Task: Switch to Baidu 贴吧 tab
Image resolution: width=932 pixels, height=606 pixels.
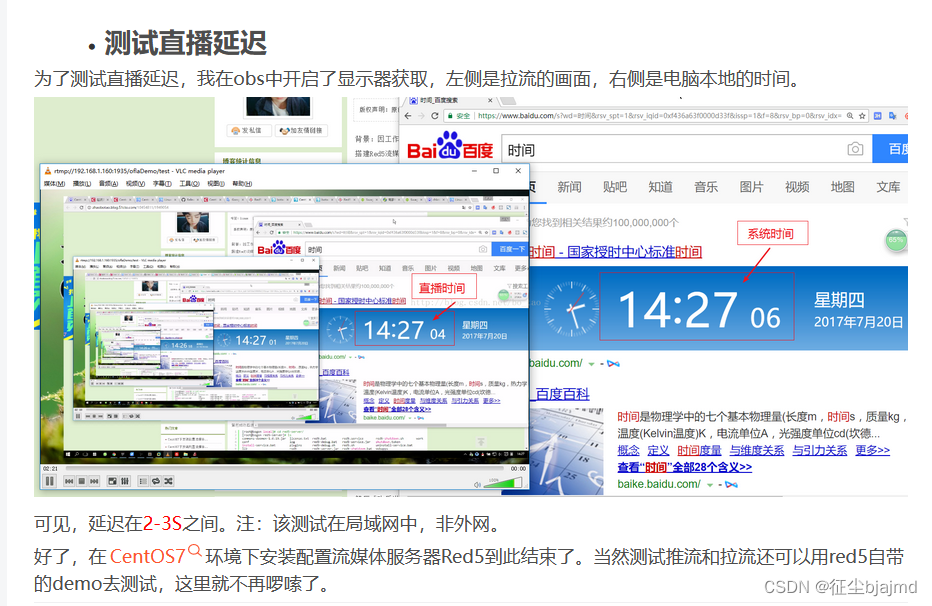Action: click(615, 187)
